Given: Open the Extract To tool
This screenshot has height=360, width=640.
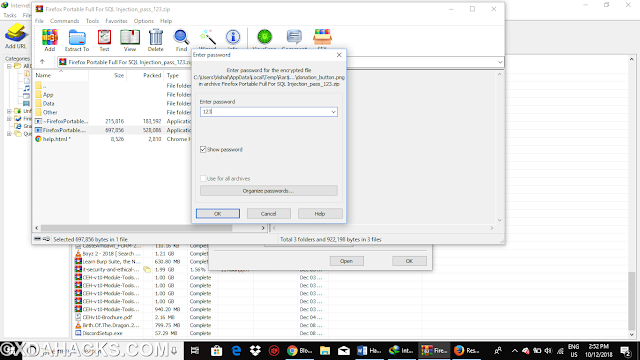Looking at the screenshot, I should pyautogui.click(x=77, y=40).
